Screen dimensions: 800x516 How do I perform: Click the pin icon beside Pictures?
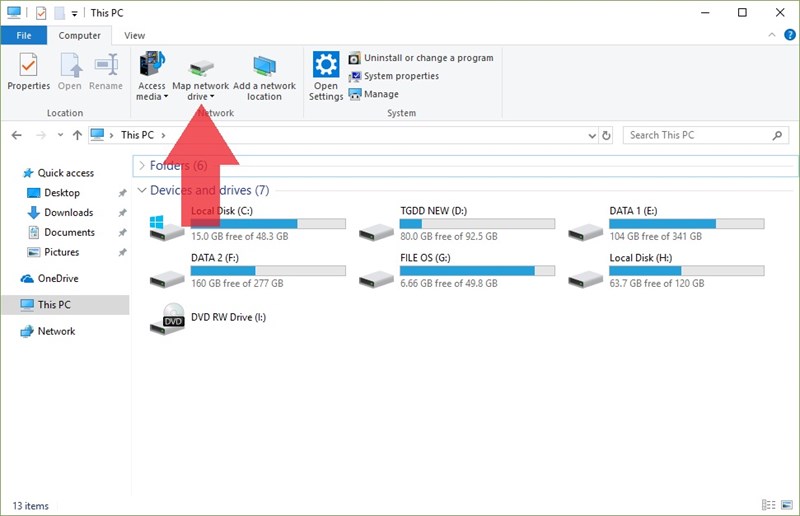(122, 252)
